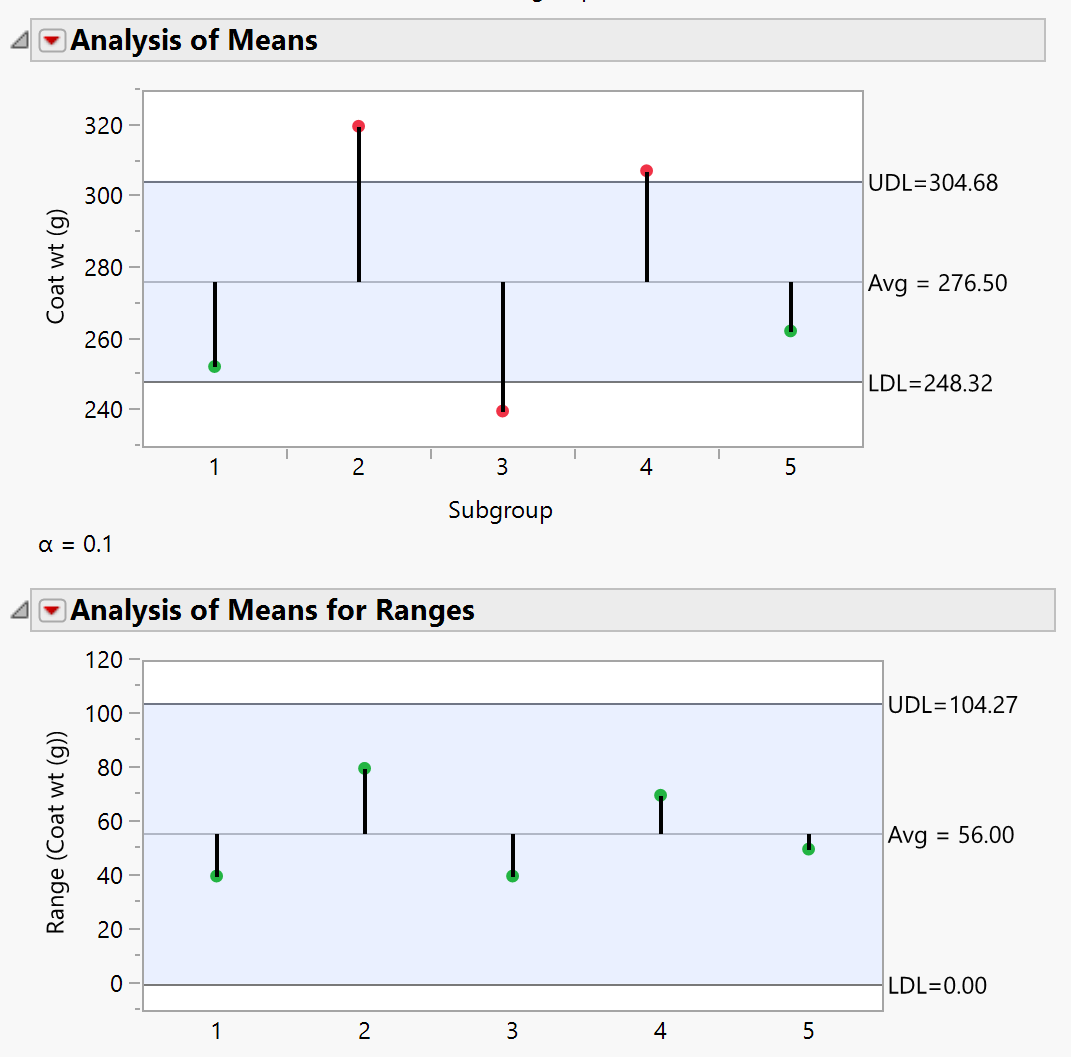Screen dimensions: 1071x1057
Task: Select the red point below LDL at subgroup 3
Action: [501, 410]
